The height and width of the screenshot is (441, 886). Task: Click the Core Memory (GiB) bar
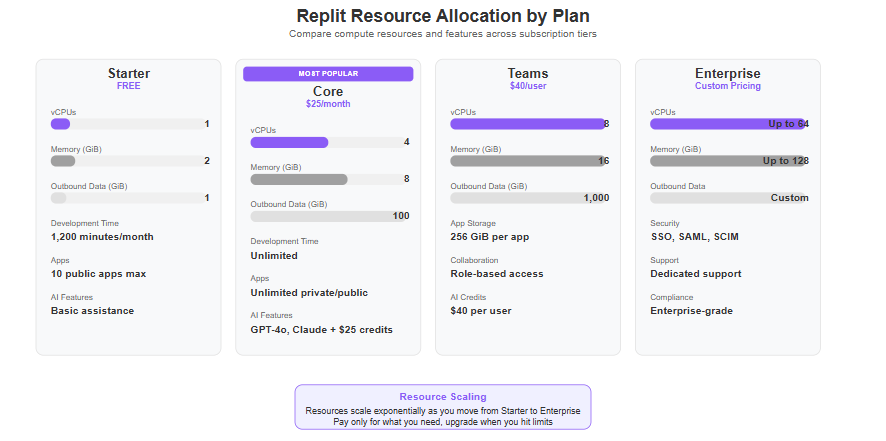(328, 179)
